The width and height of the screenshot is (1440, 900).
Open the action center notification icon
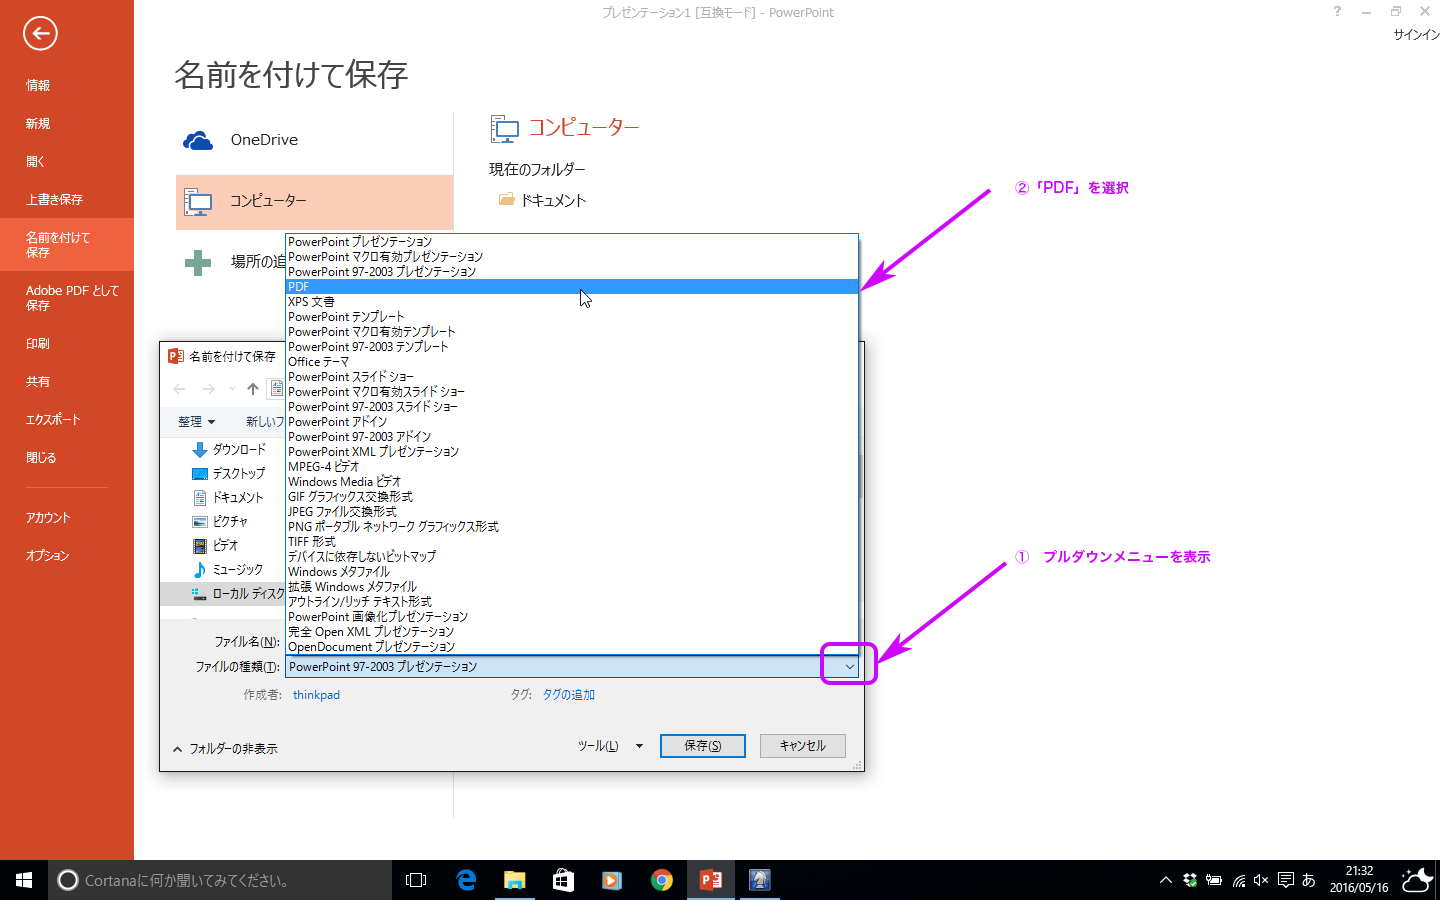[1286, 880]
